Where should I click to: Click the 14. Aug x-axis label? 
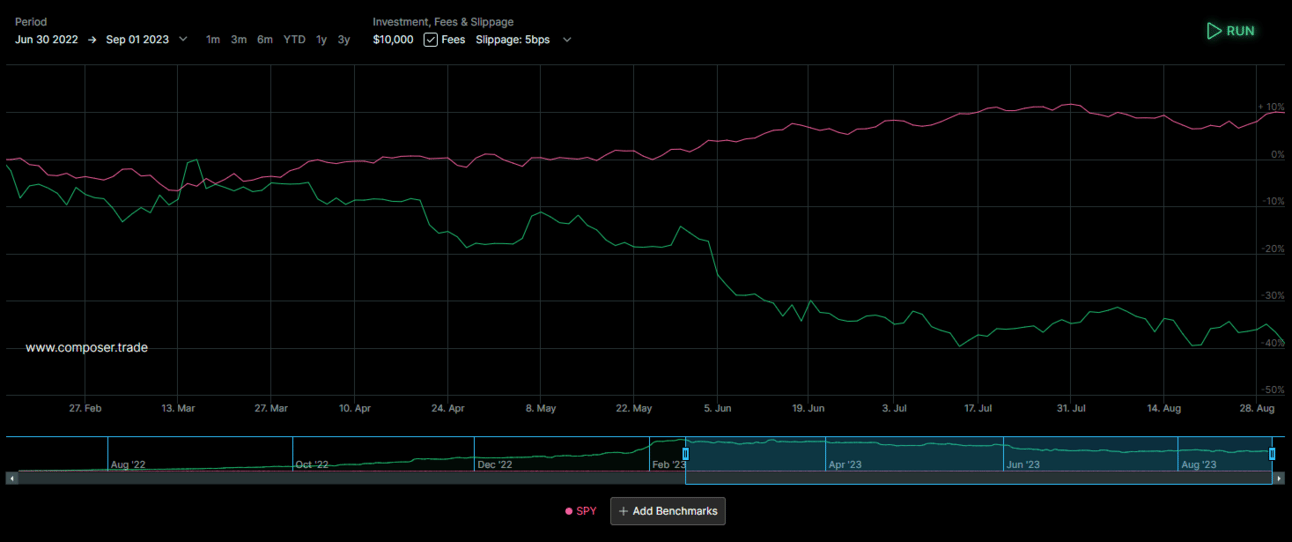point(1163,408)
